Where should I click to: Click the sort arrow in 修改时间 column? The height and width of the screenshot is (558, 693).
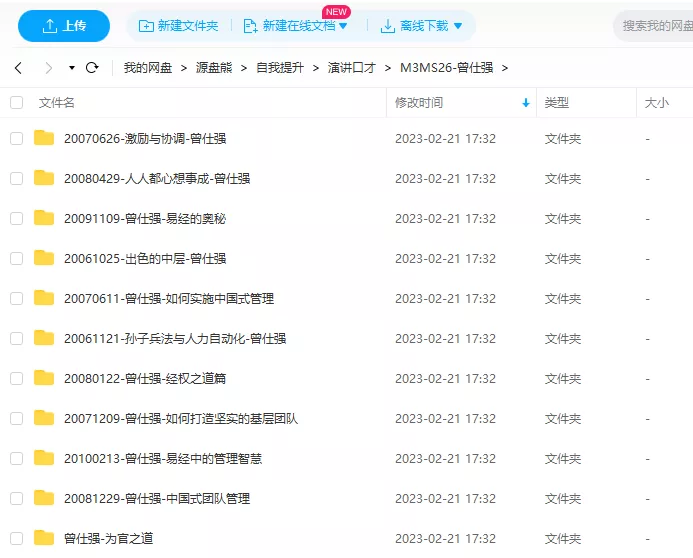pyautogui.click(x=526, y=103)
